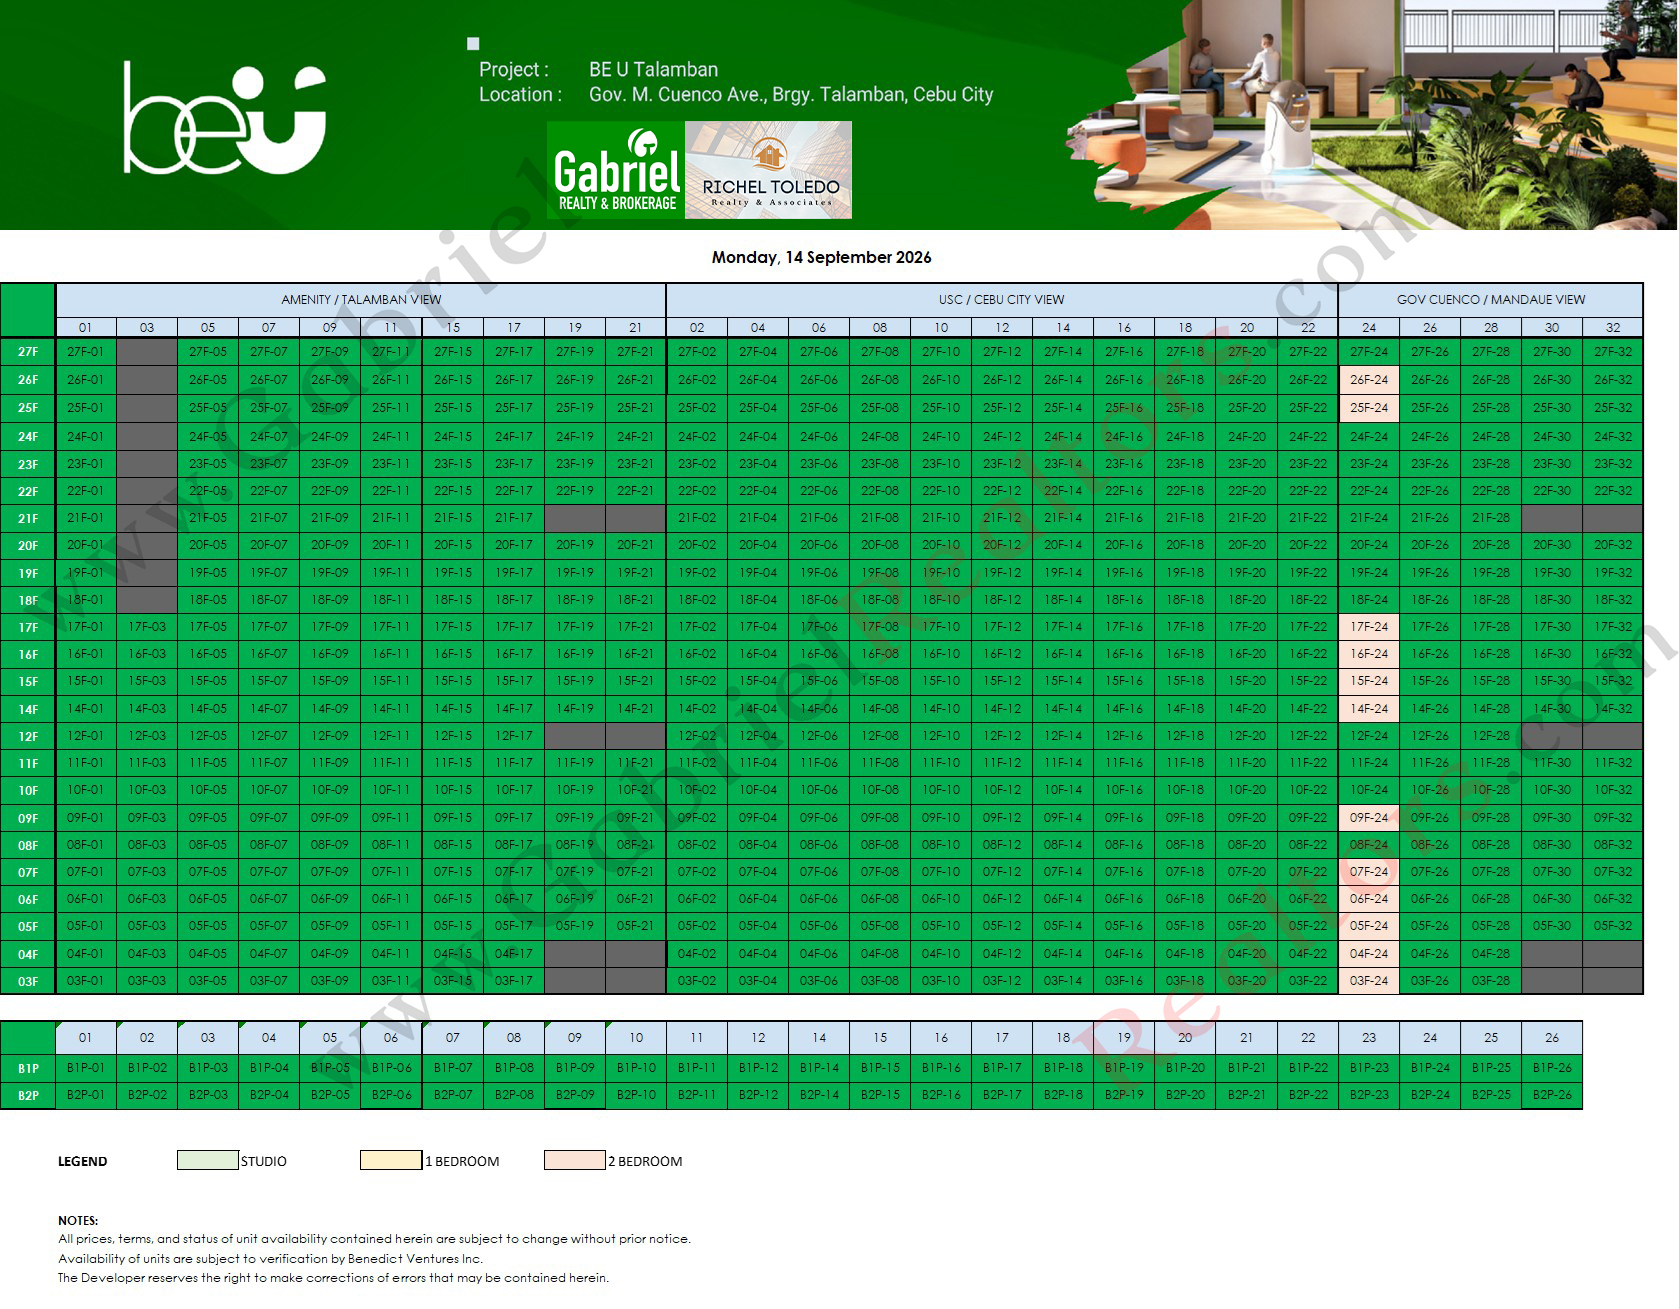Click the 27F floor row label
Screen dimensions: 1679x1309
(28, 352)
